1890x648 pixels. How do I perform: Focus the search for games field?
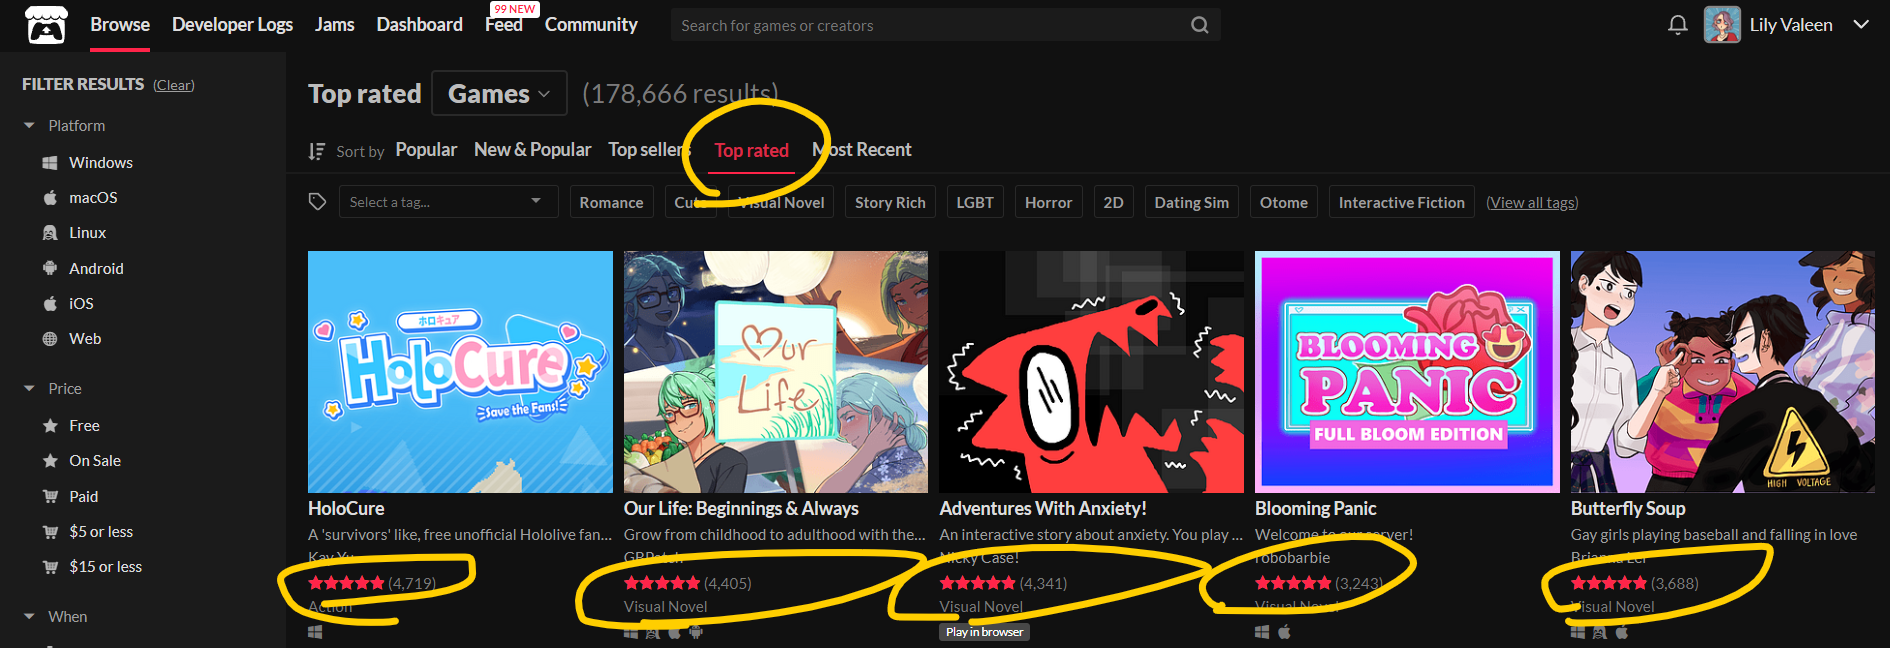[x=925, y=25]
